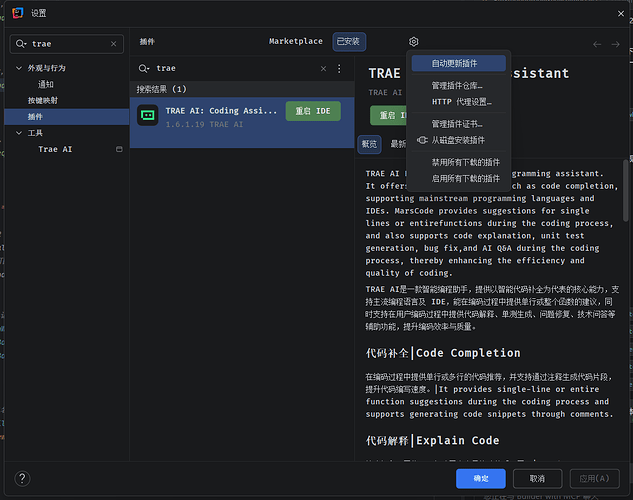The image size is (633, 500).
Task: Click the 代码补全 Code Completion heading
Action: coord(443,353)
